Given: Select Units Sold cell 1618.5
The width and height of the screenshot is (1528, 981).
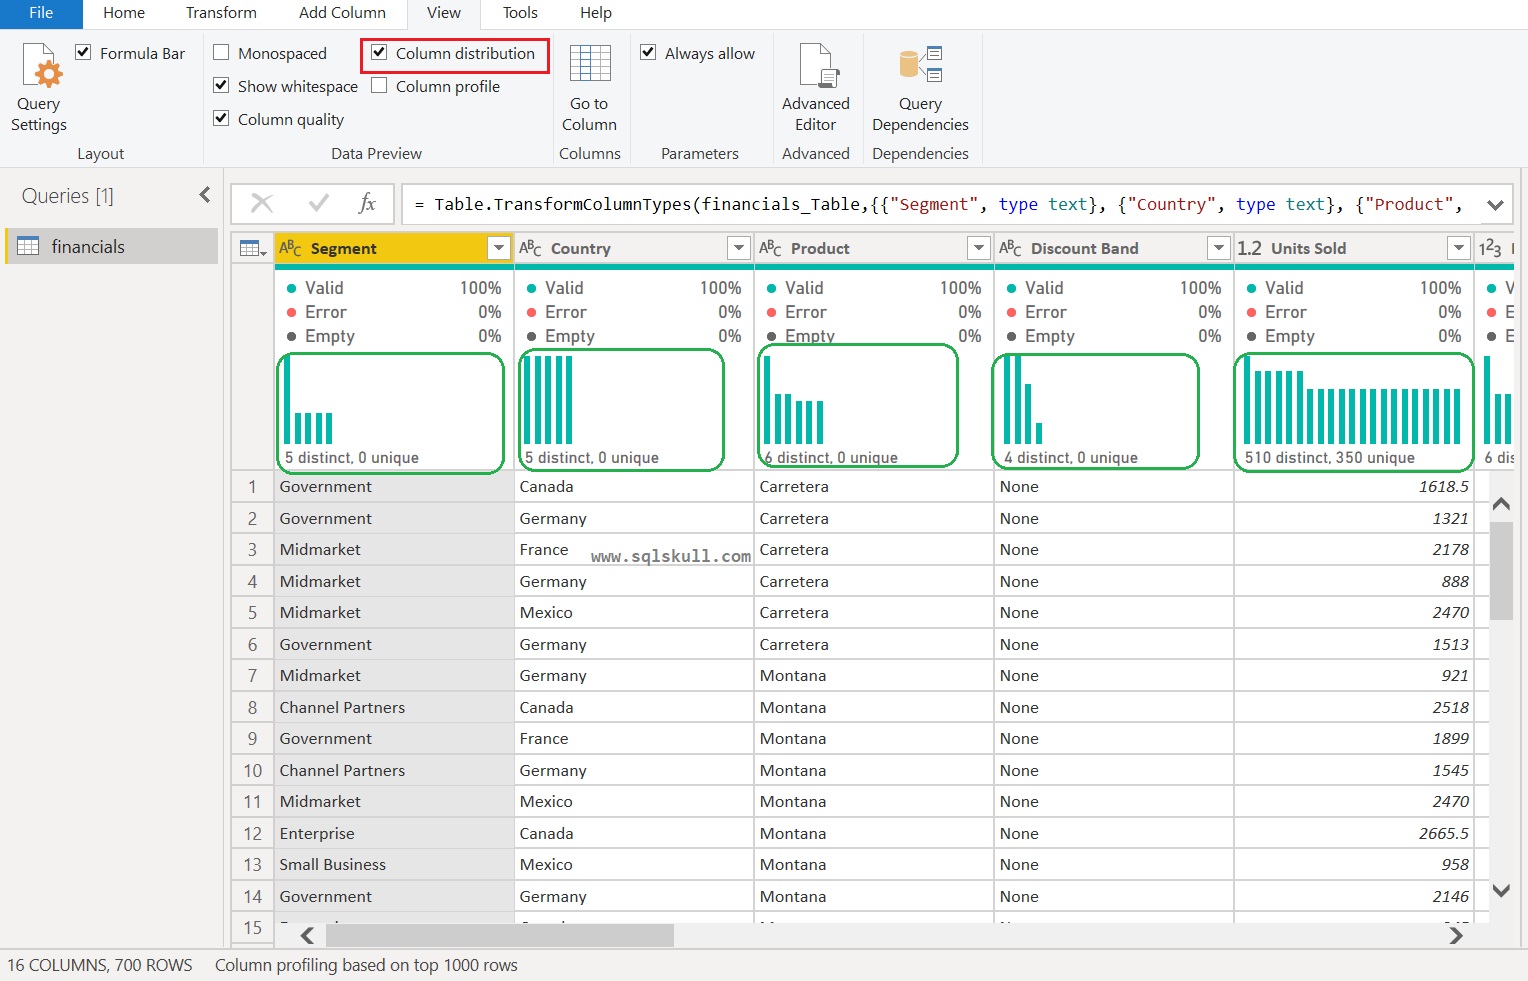Looking at the screenshot, I should 1354,486.
